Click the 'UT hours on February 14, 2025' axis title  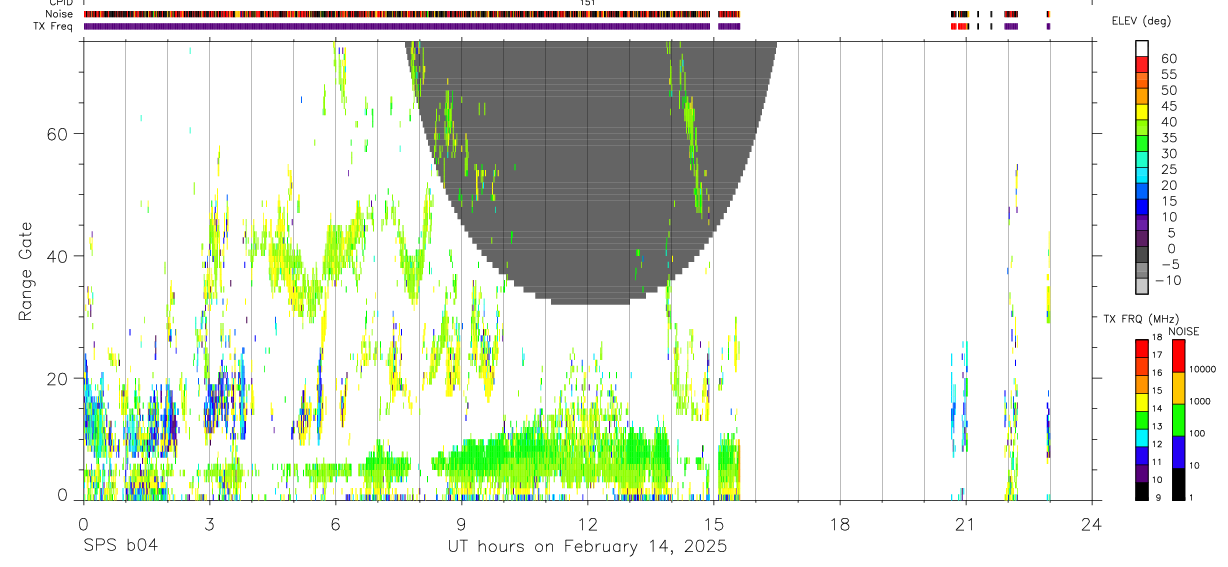point(587,547)
